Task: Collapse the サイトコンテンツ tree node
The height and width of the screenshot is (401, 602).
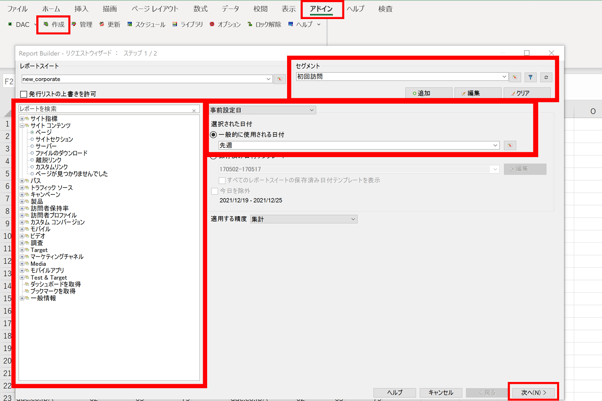Action: (22, 126)
